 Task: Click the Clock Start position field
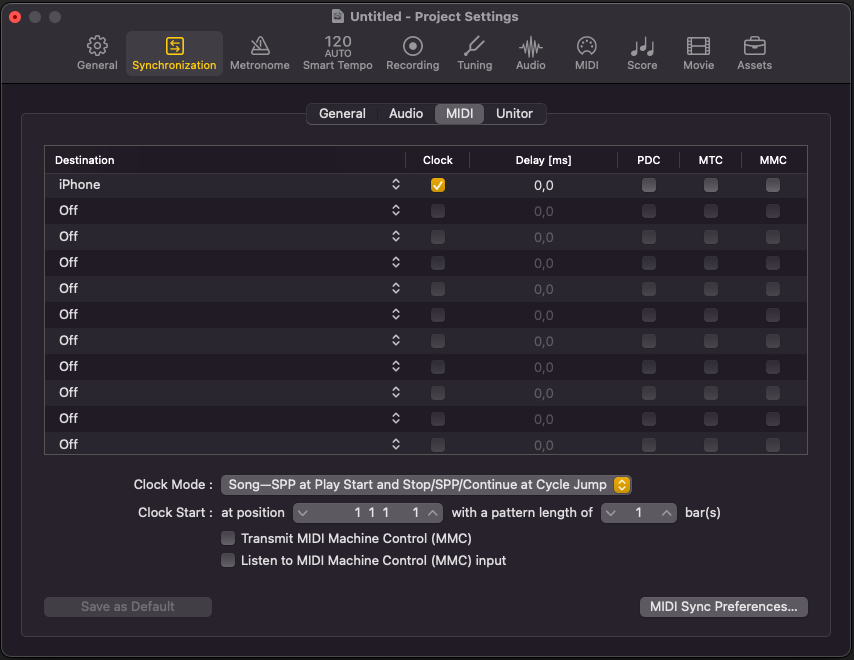(x=368, y=513)
